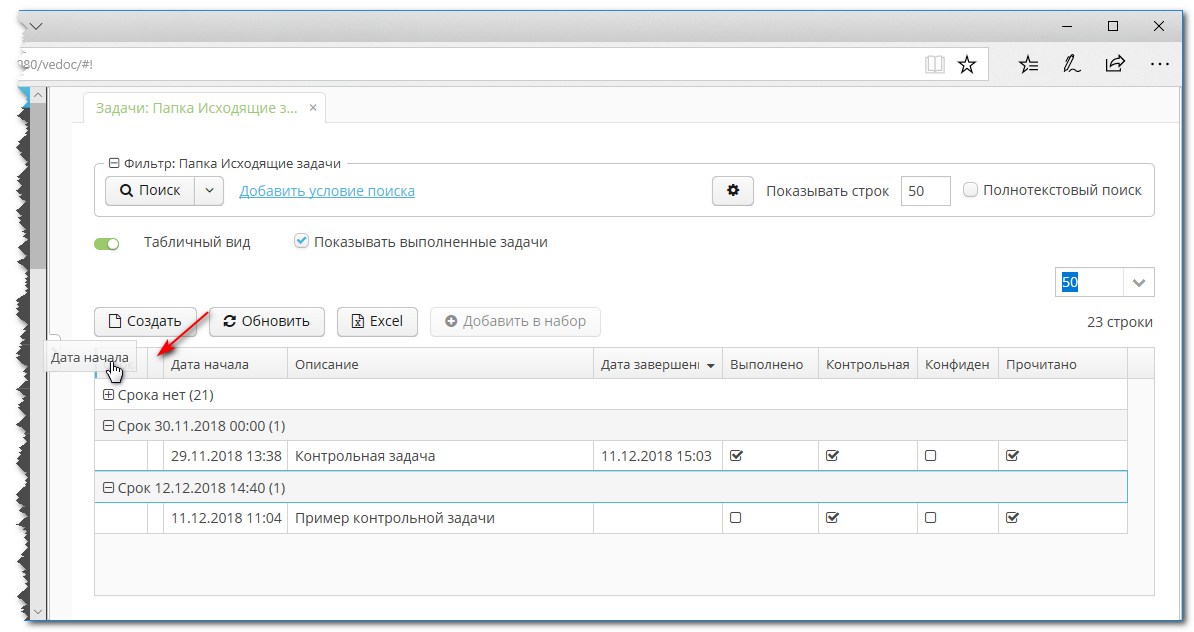The height and width of the screenshot is (632, 1194).
Task: Open the favorites hub icon
Action: click(x=1028, y=65)
